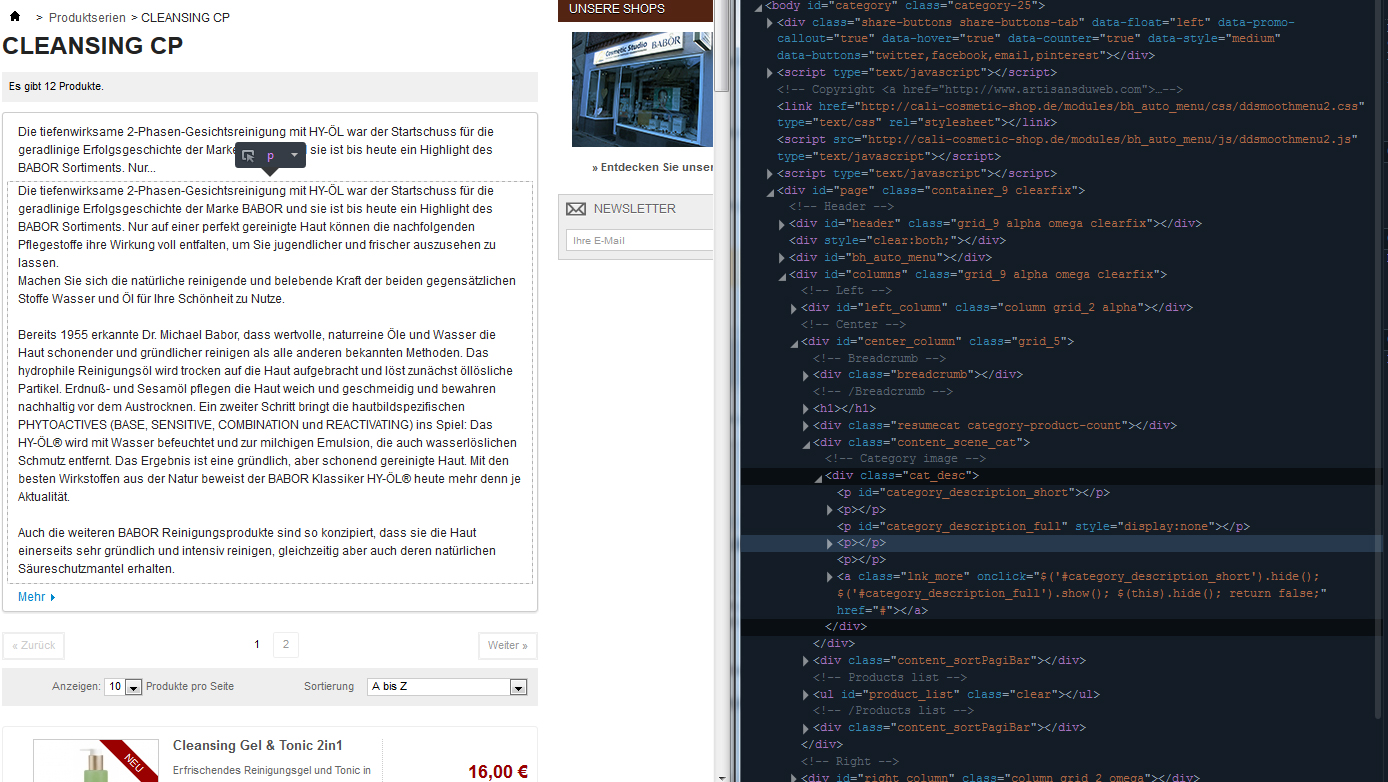Go to the previous page with « Zurück

click(34, 645)
